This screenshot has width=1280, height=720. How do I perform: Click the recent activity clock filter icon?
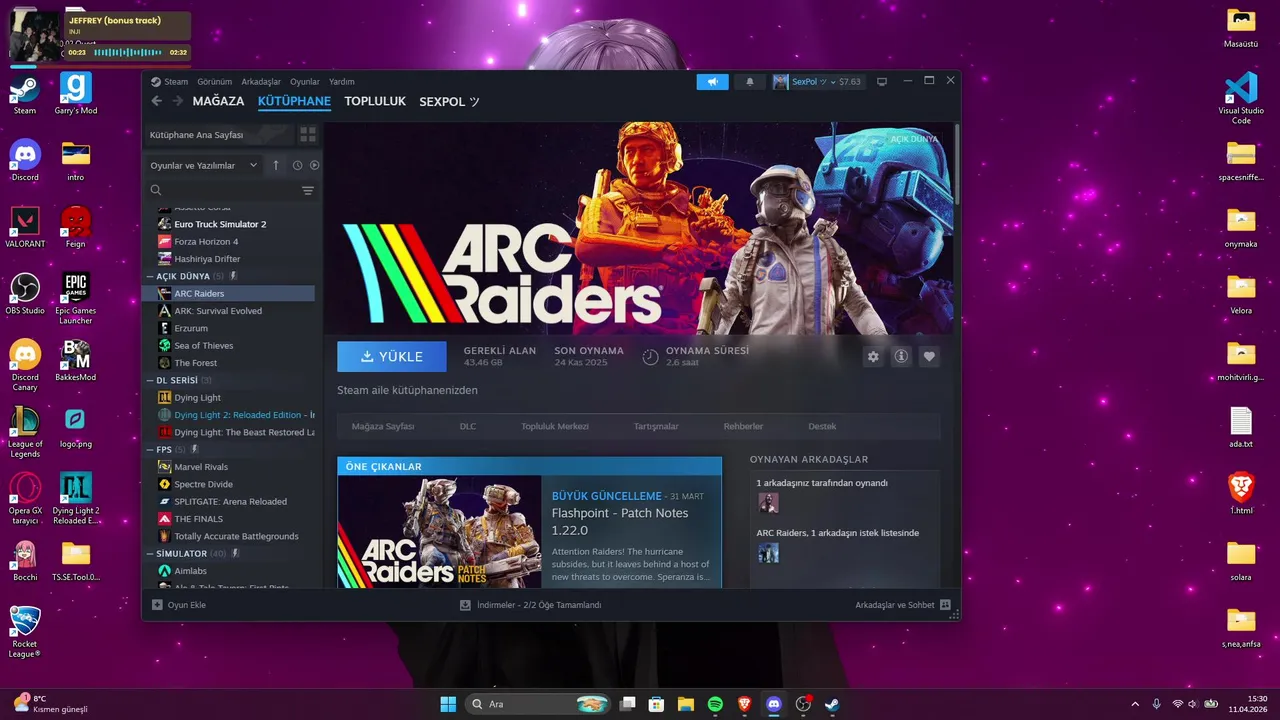click(x=297, y=165)
